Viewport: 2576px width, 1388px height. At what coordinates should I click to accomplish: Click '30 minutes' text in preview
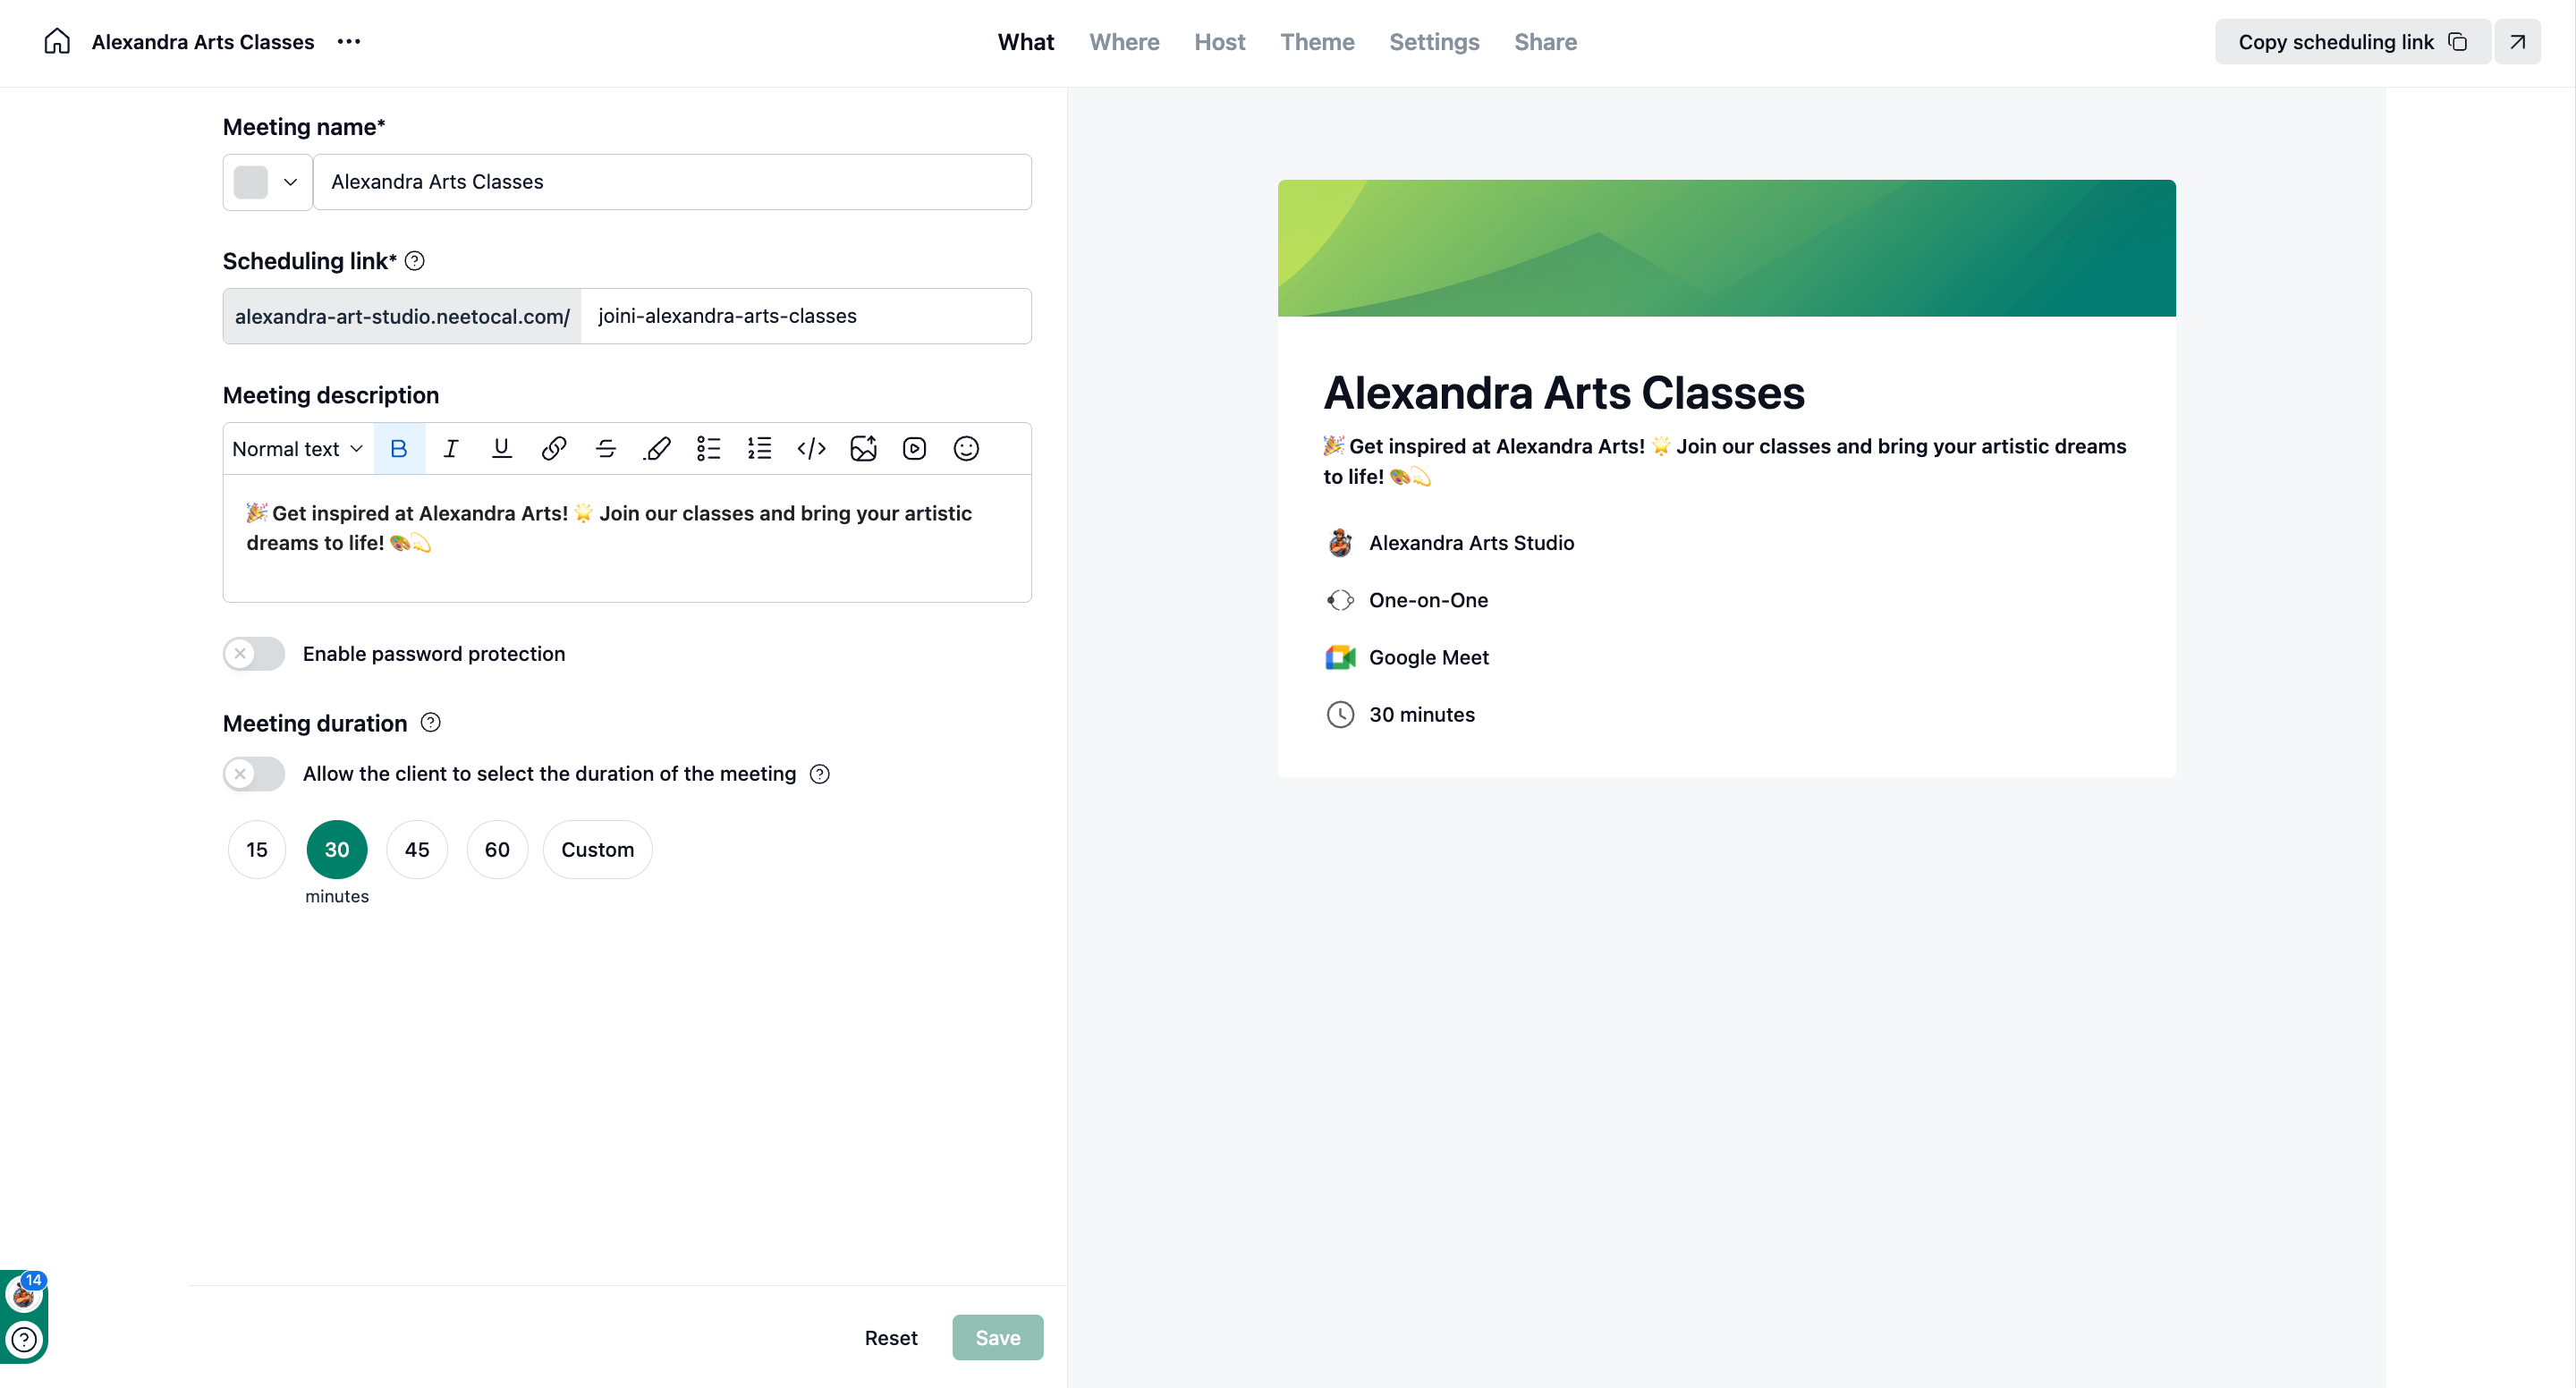[1422, 715]
